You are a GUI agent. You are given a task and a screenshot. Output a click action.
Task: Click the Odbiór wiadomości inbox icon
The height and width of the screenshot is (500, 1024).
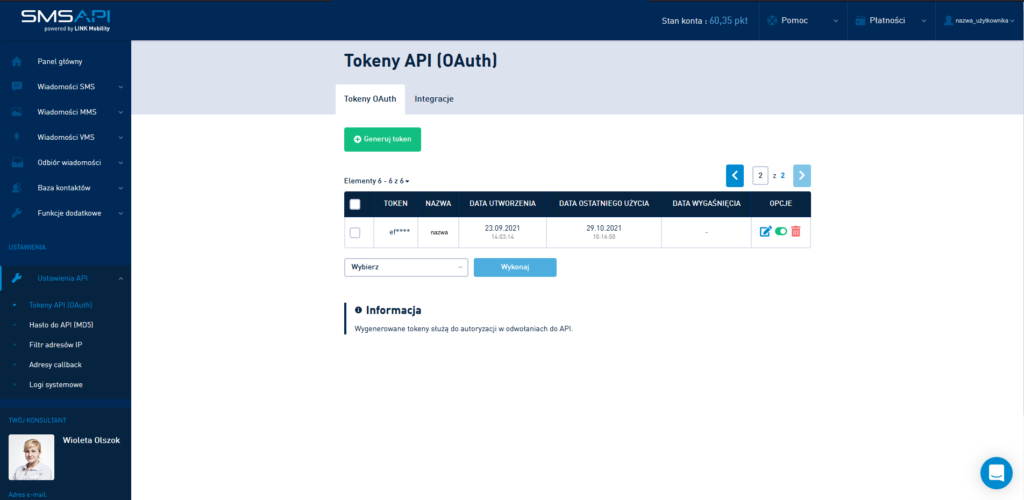tap(17, 163)
